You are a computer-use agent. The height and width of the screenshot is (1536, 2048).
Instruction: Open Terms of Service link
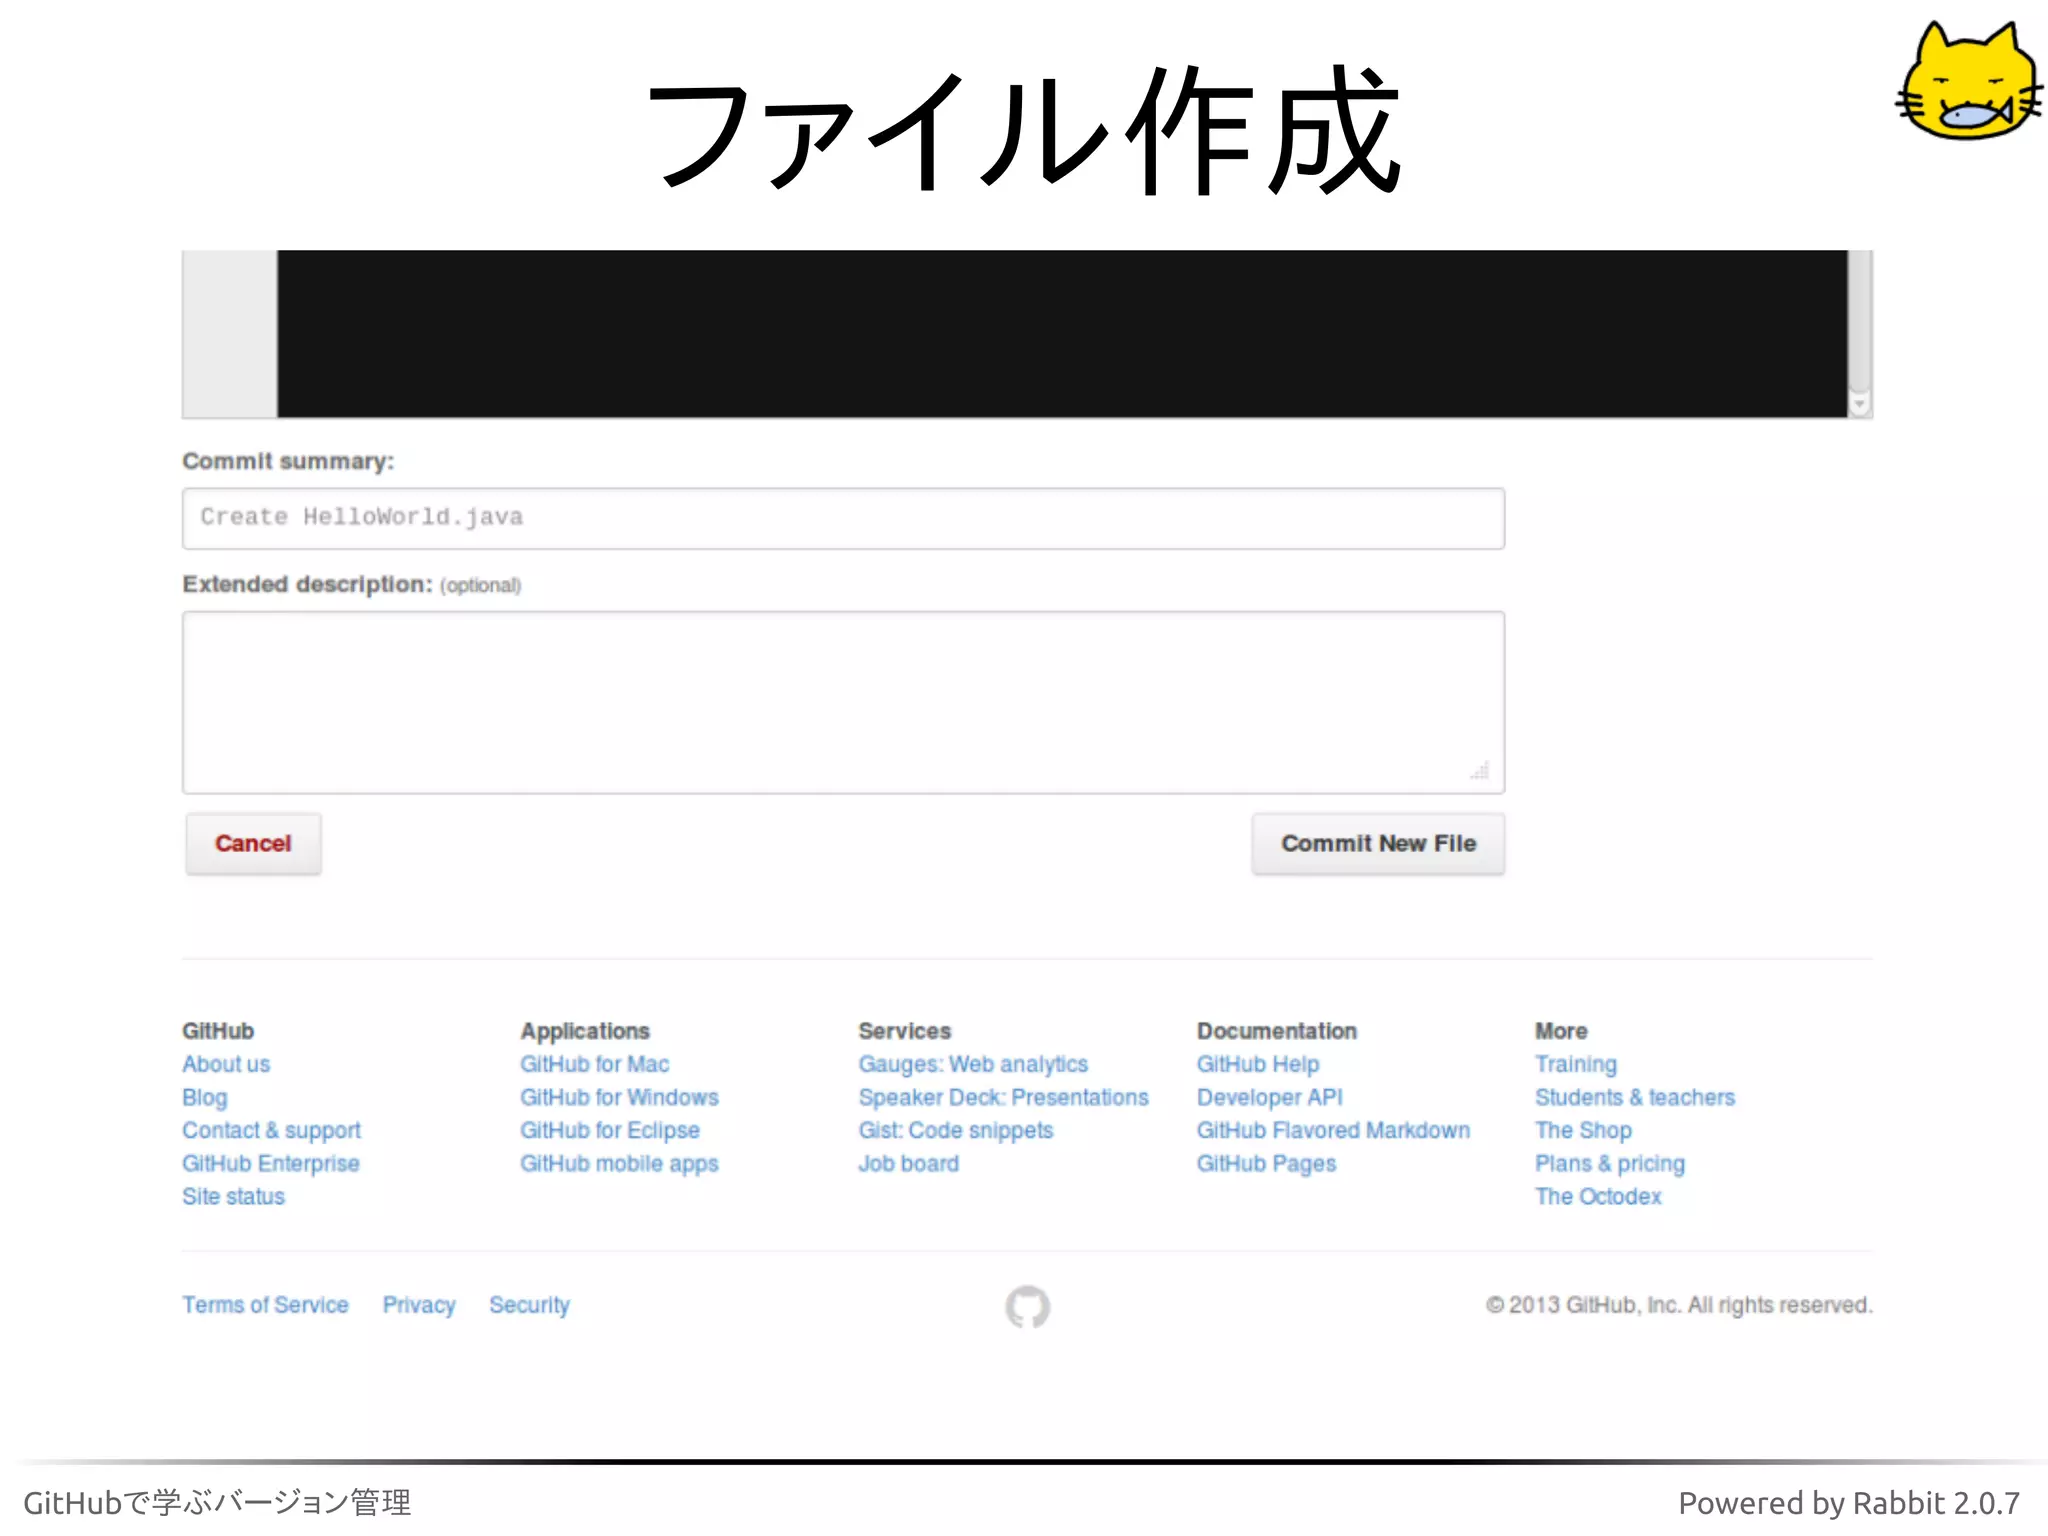(x=265, y=1305)
